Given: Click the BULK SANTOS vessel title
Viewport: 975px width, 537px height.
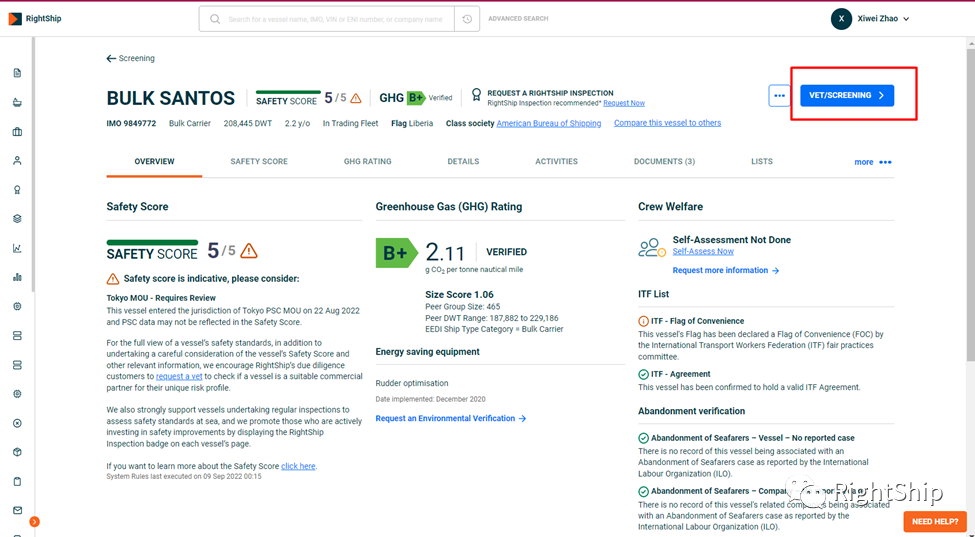Looking at the screenshot, I should 171,98.
